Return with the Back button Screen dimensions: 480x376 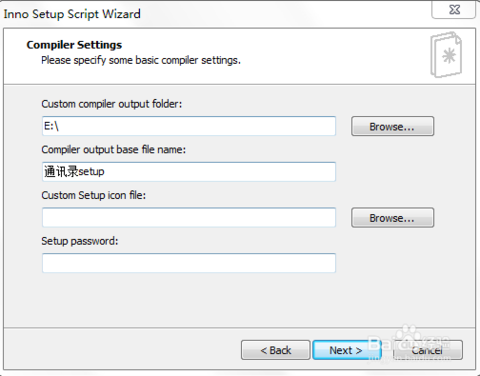point(276,350)
